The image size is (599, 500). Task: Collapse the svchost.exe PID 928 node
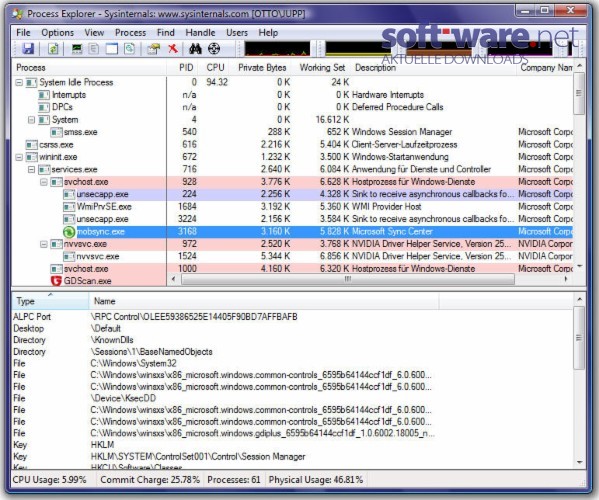(x=44, y=182)
